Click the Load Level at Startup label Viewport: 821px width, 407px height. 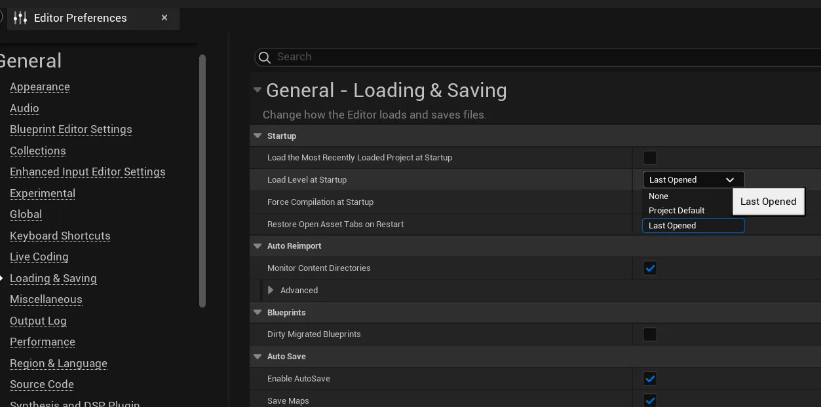[x=307, y=180]
